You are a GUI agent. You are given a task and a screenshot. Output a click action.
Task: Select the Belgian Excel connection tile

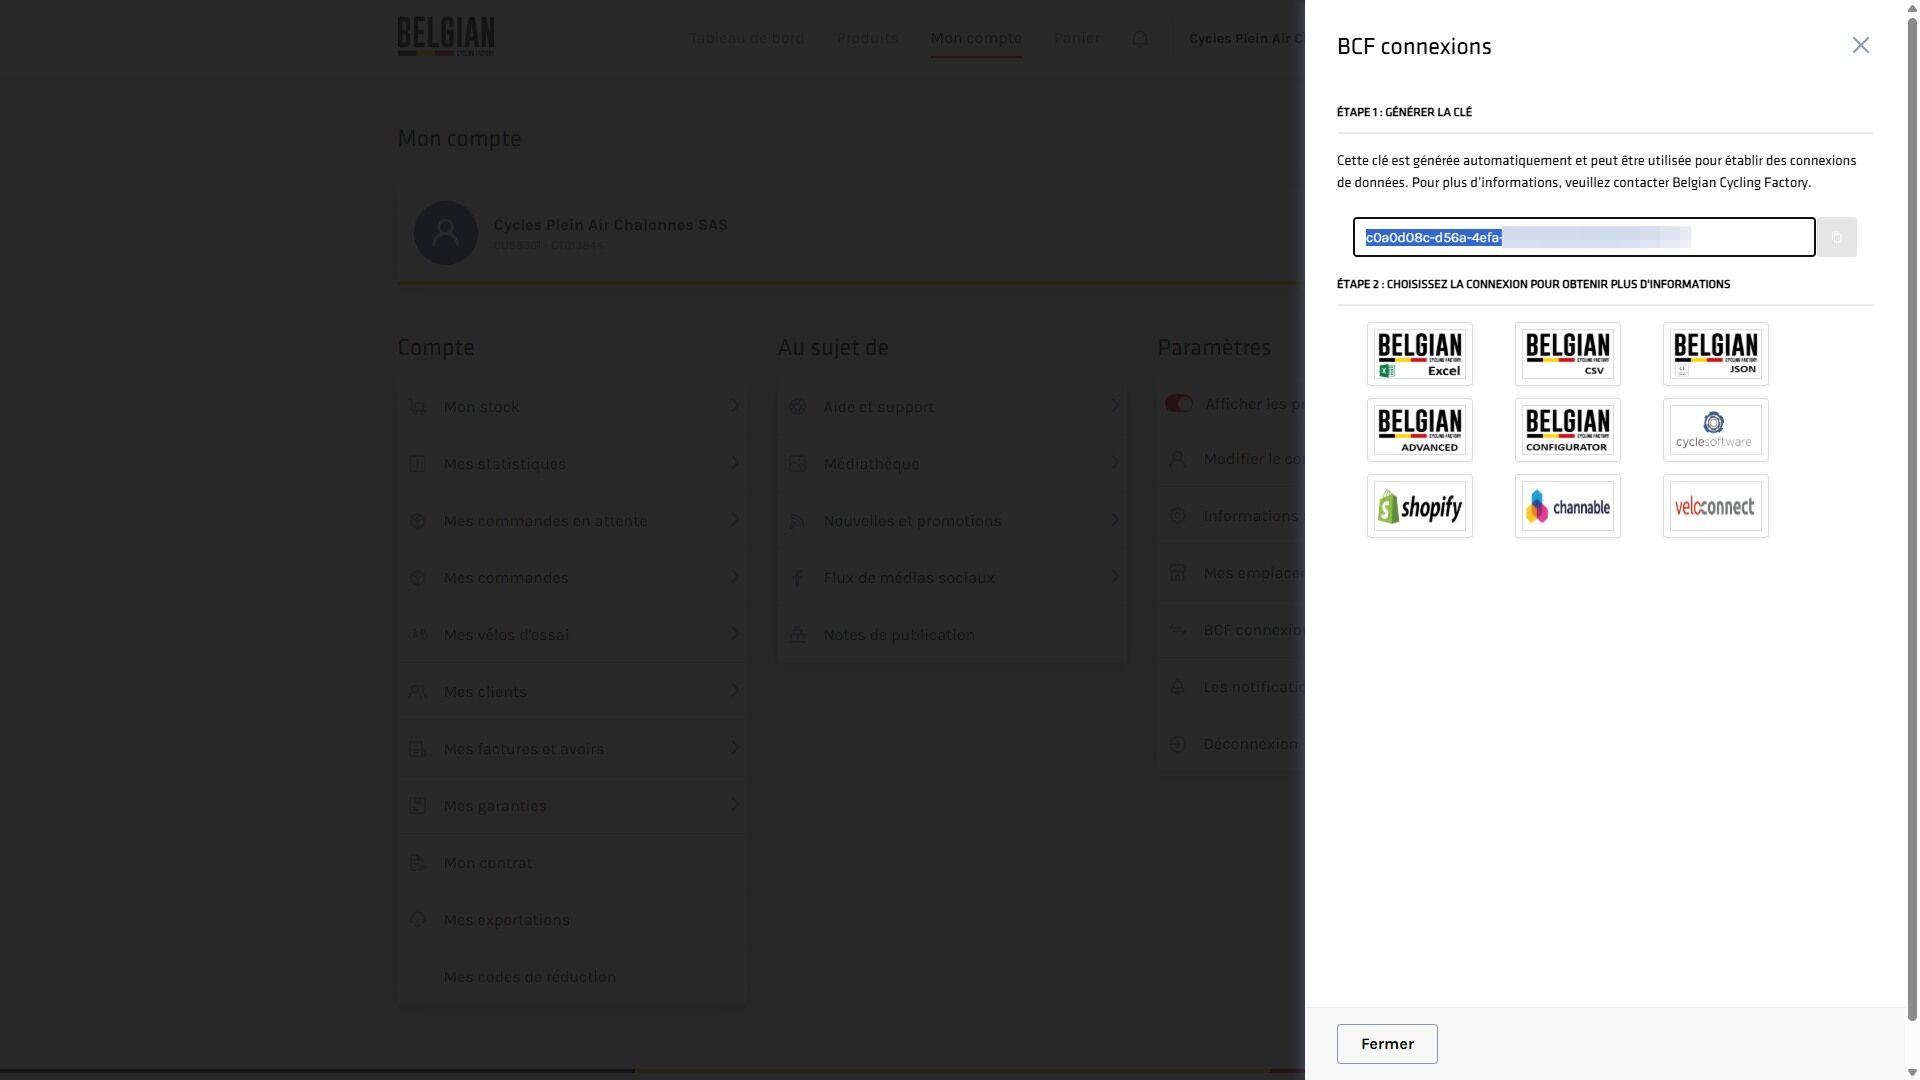1419,354
